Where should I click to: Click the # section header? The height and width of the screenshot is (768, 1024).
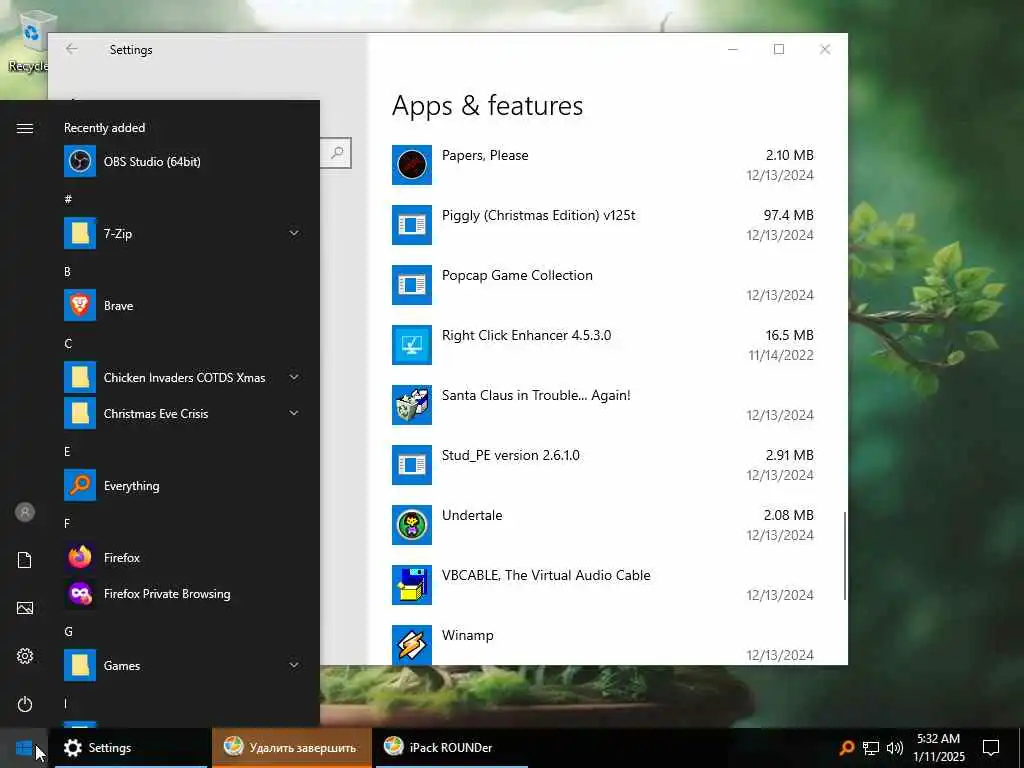point(68,199)
